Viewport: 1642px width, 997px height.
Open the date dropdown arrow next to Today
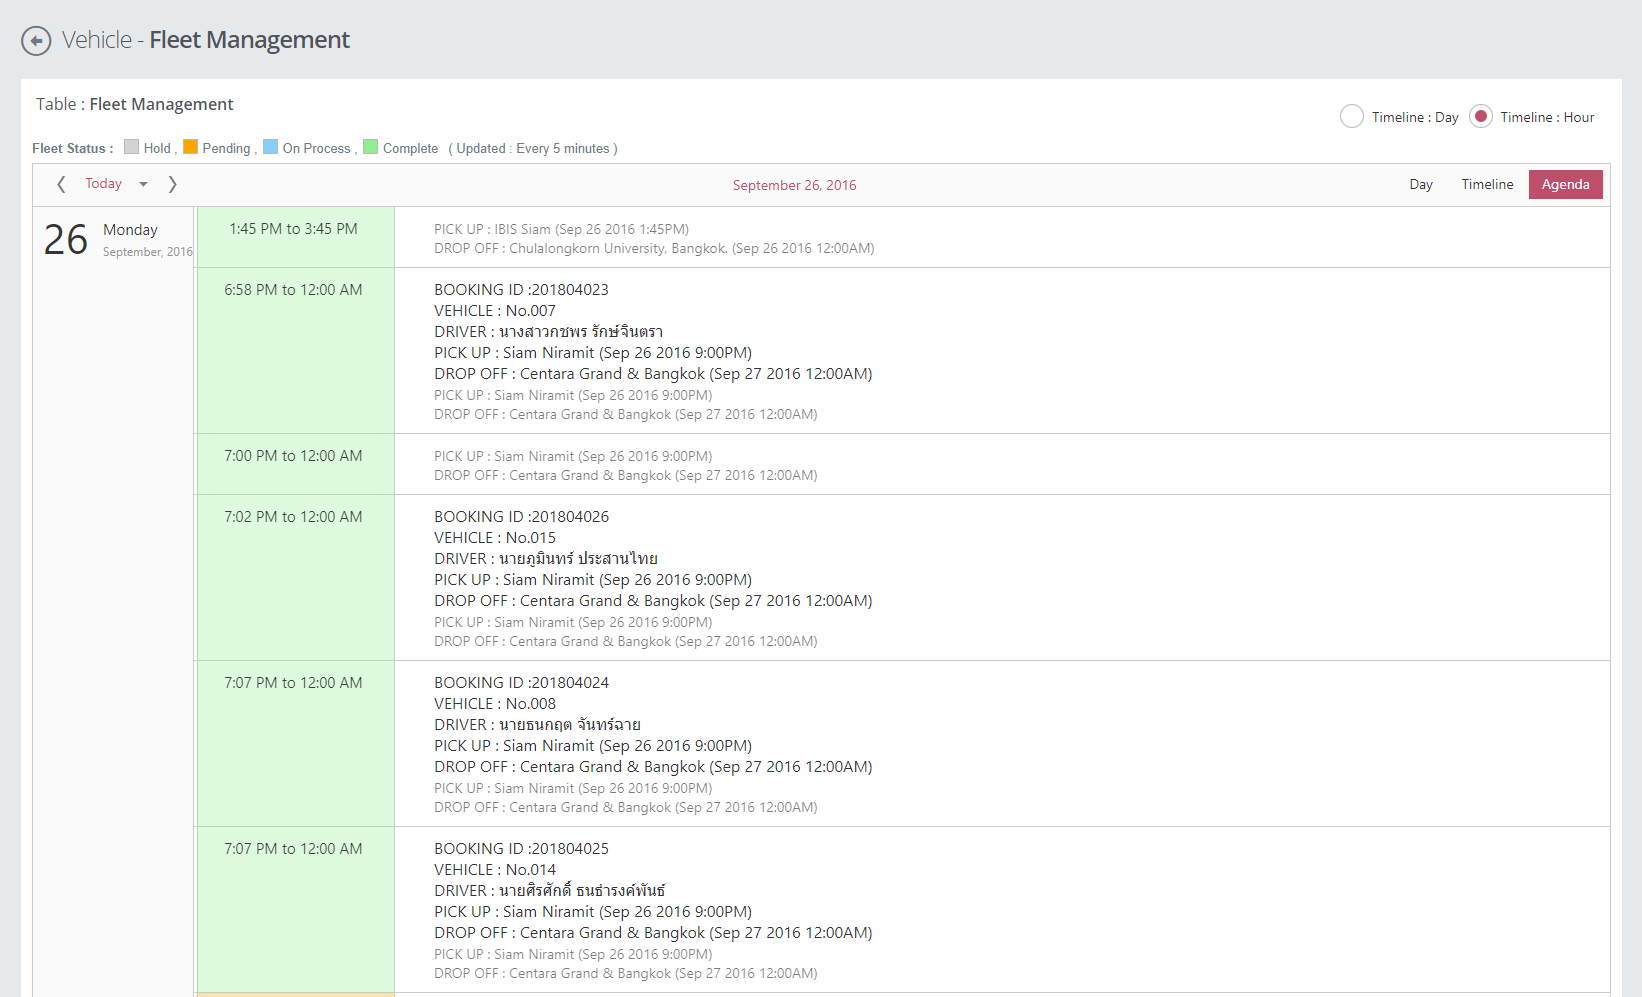(x=143, y=184)
